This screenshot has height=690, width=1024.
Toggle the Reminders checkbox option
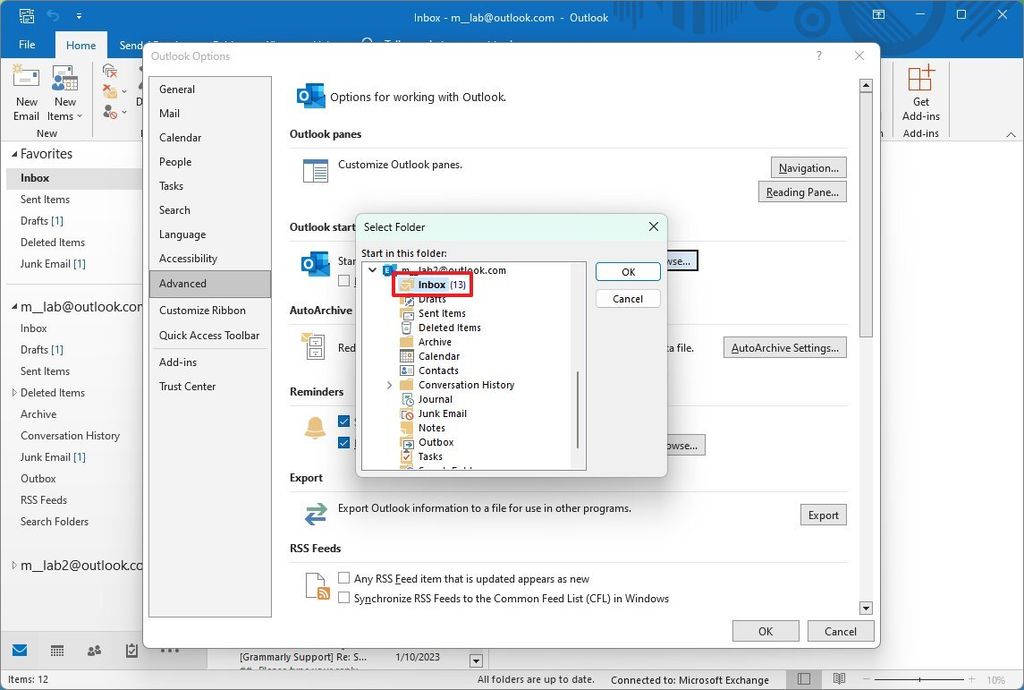click(x=344, y=421)
